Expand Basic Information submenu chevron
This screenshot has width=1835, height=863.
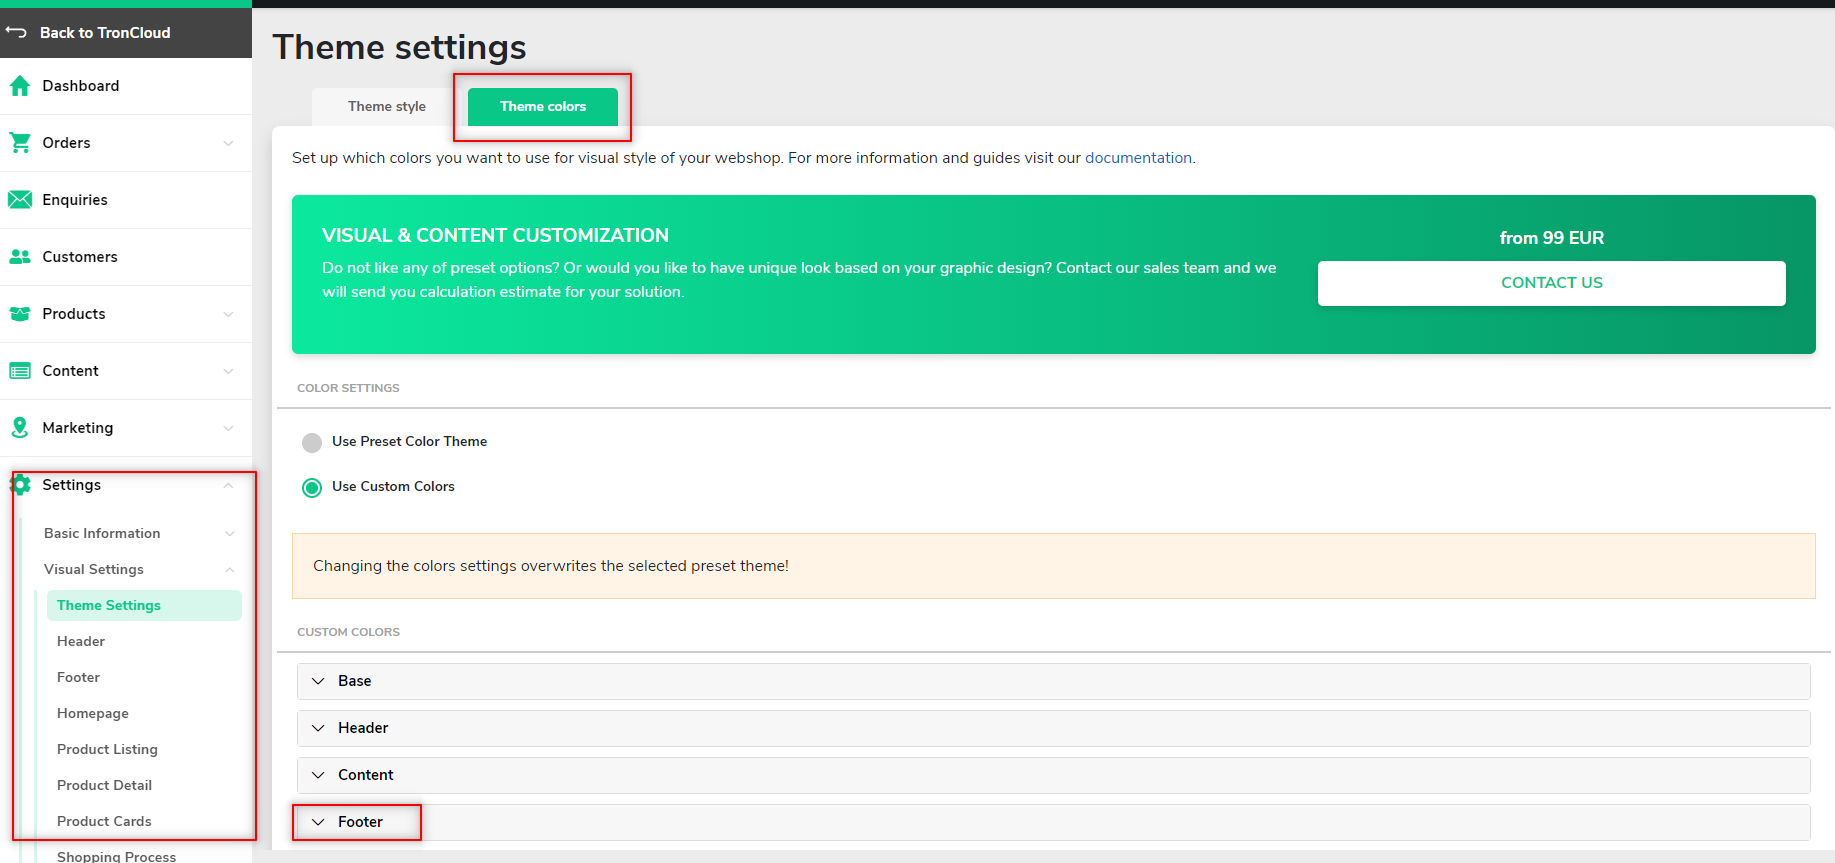pos(230,534)
